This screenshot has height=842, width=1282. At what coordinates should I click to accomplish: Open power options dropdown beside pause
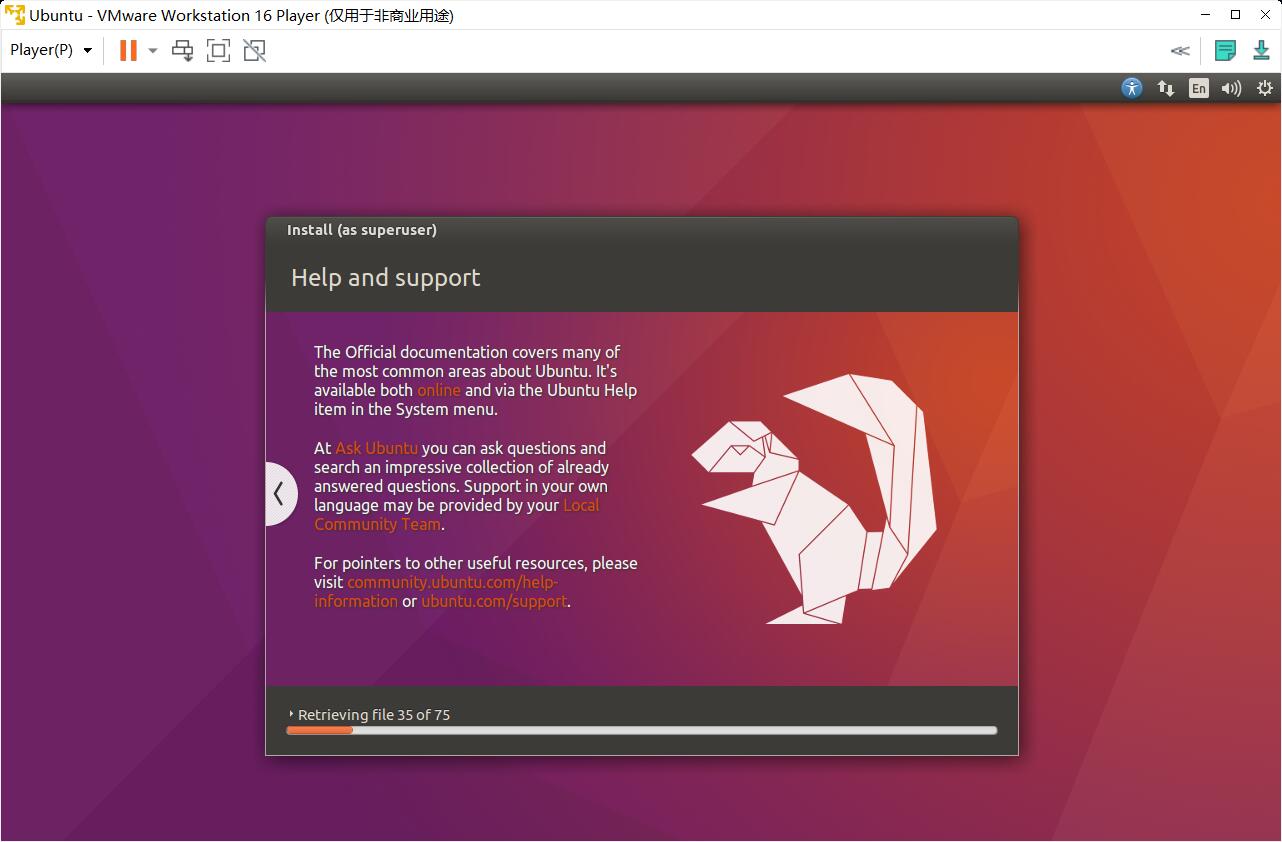pos(153,50)
